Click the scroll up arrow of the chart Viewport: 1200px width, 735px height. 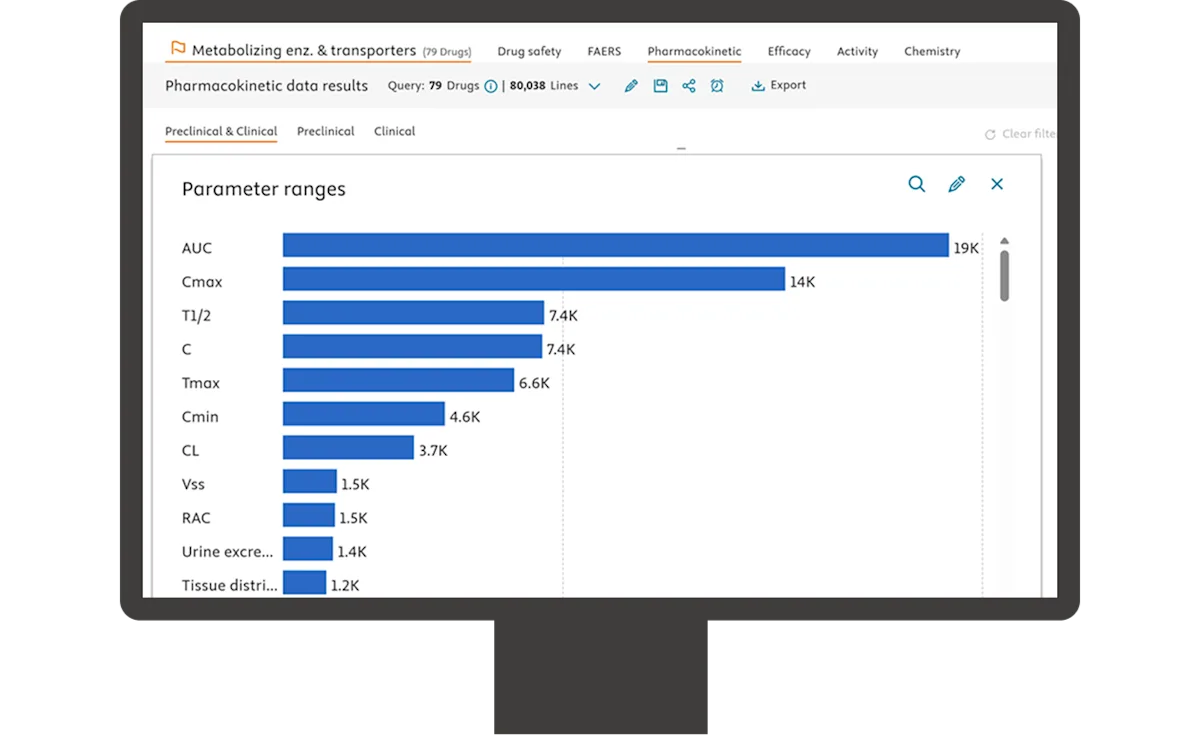tap(1005, 241)
